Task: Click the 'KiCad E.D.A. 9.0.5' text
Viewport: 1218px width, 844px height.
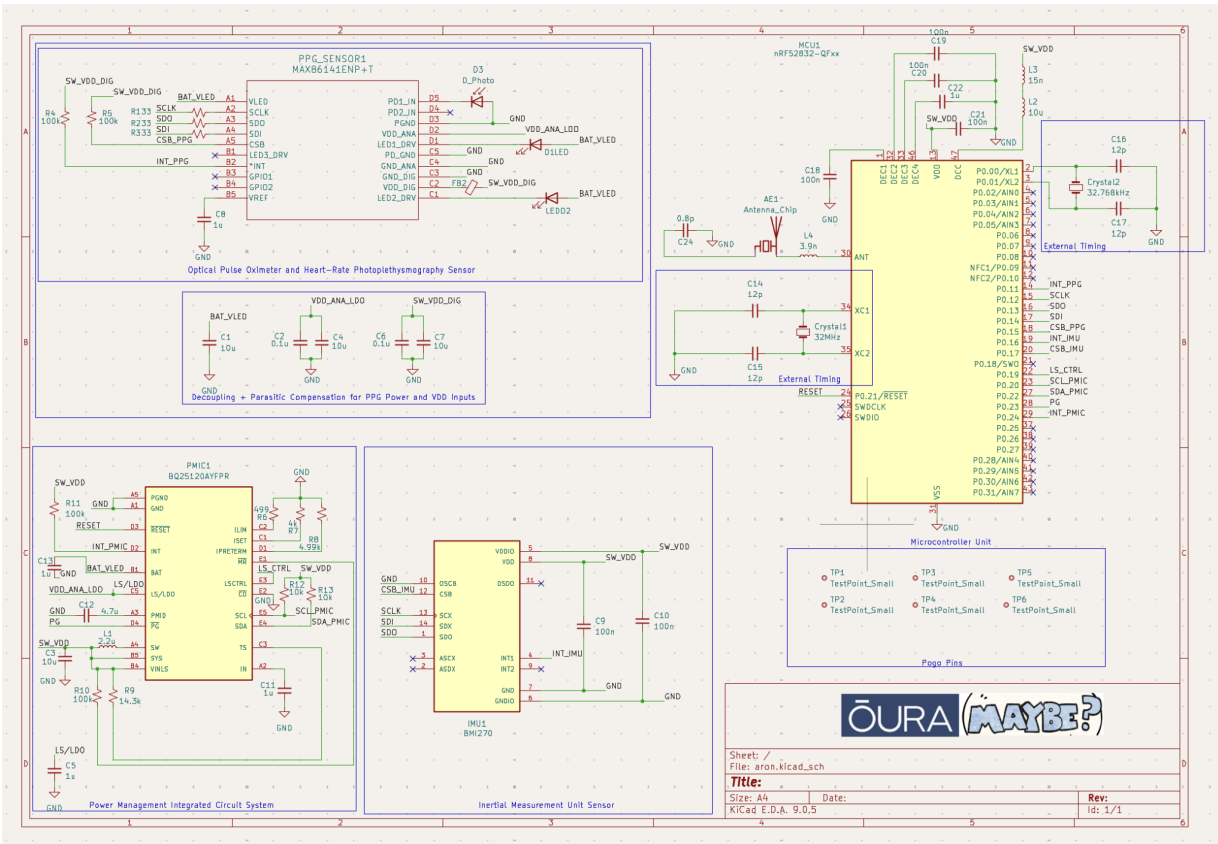Action: coord(774,811)
